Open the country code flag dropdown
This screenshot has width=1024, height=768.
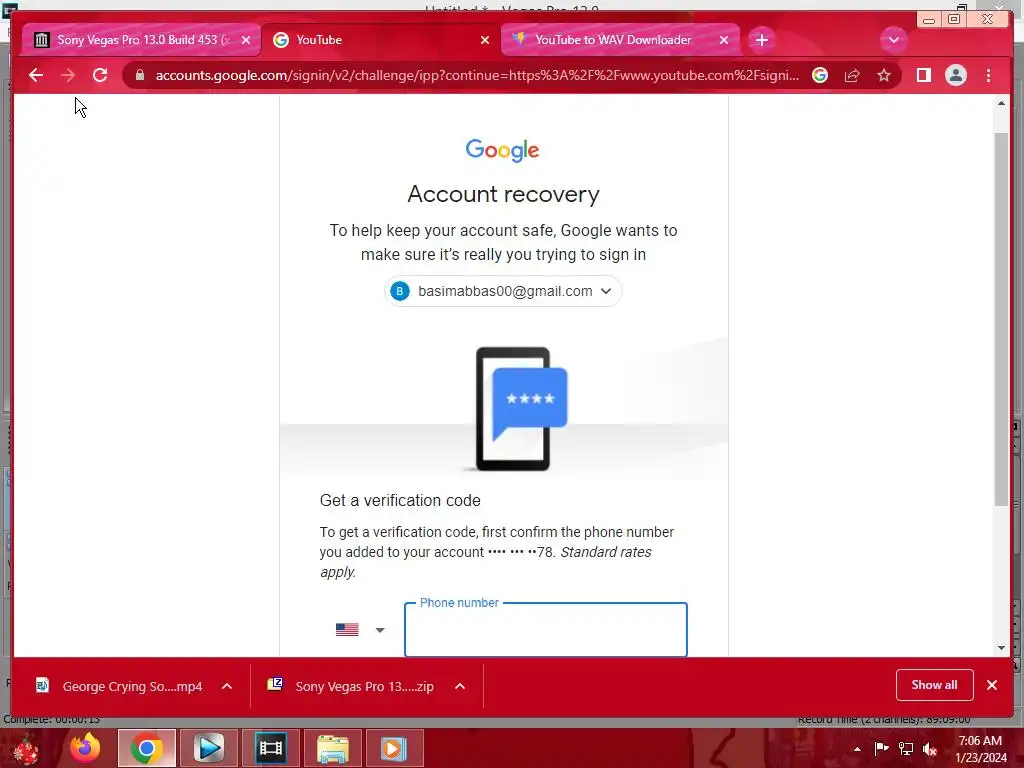coord(360,630)
